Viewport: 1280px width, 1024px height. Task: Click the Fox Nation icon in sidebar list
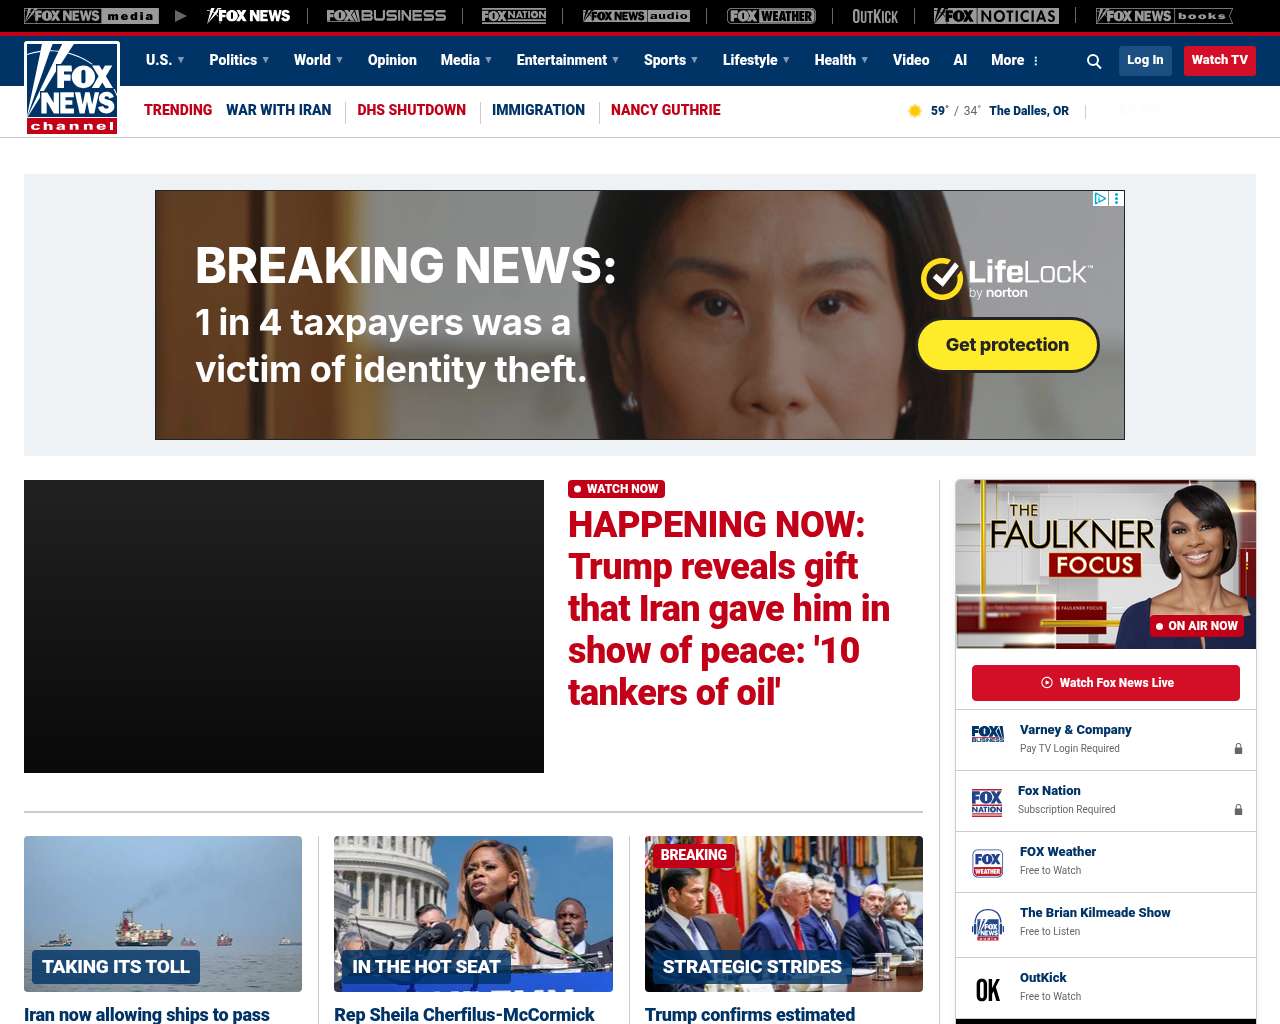[987, 802]
